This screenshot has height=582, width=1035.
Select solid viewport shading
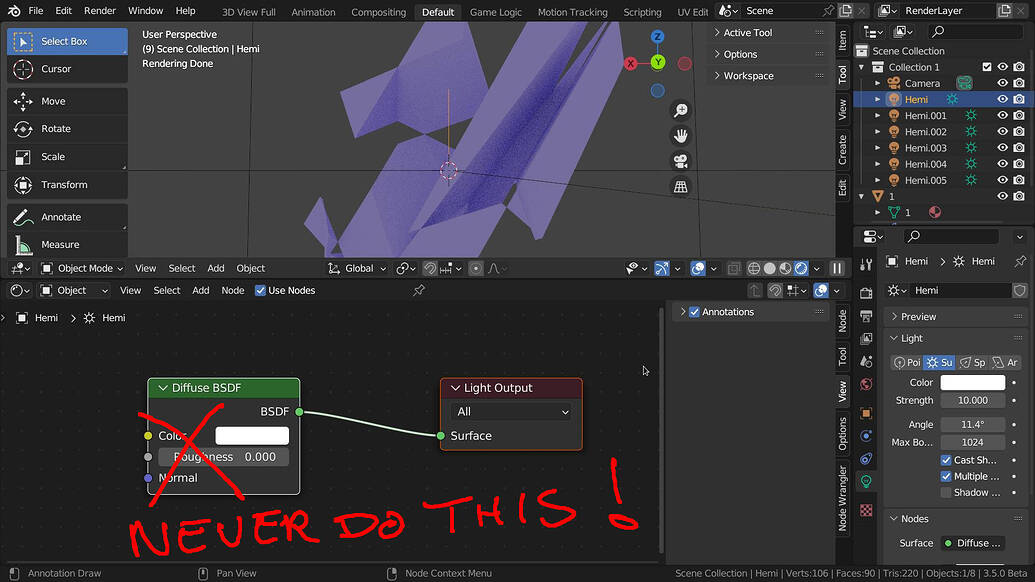[770, 269]
